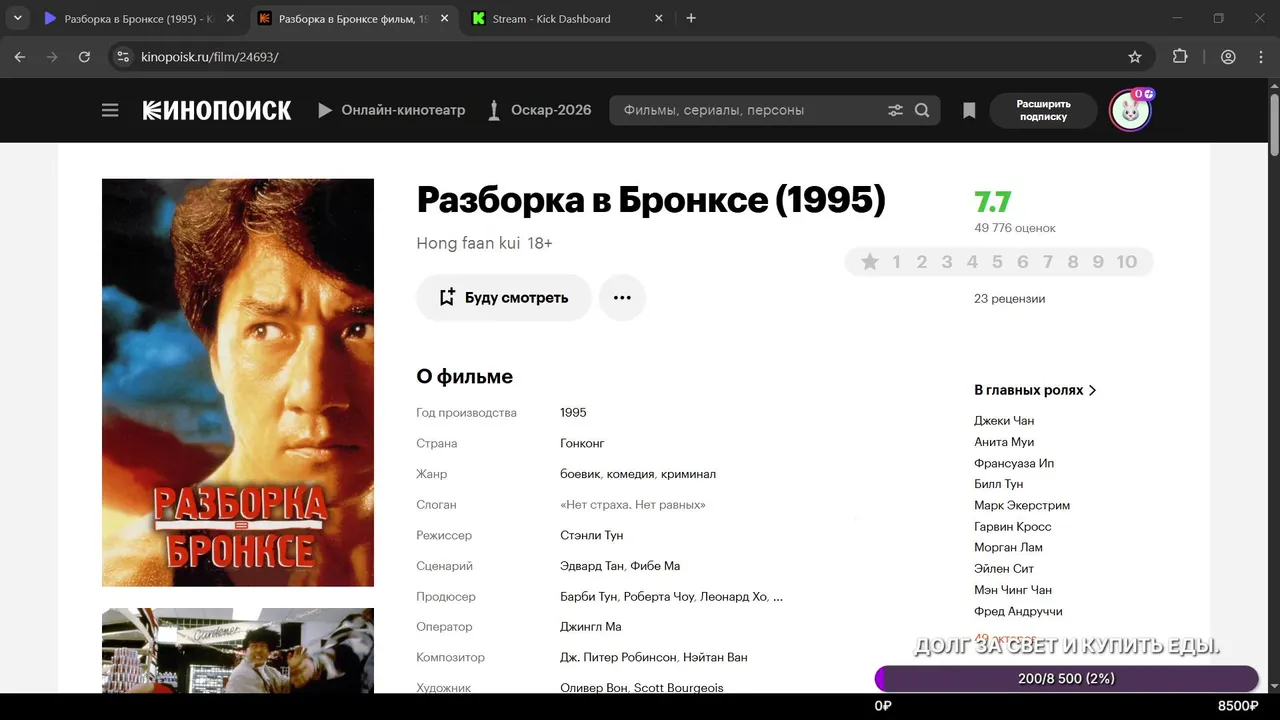Open browser extensions puzzle icon
Viewport: 1280px width, 720px height.
pyautogui.click(x=1180, y=57)
